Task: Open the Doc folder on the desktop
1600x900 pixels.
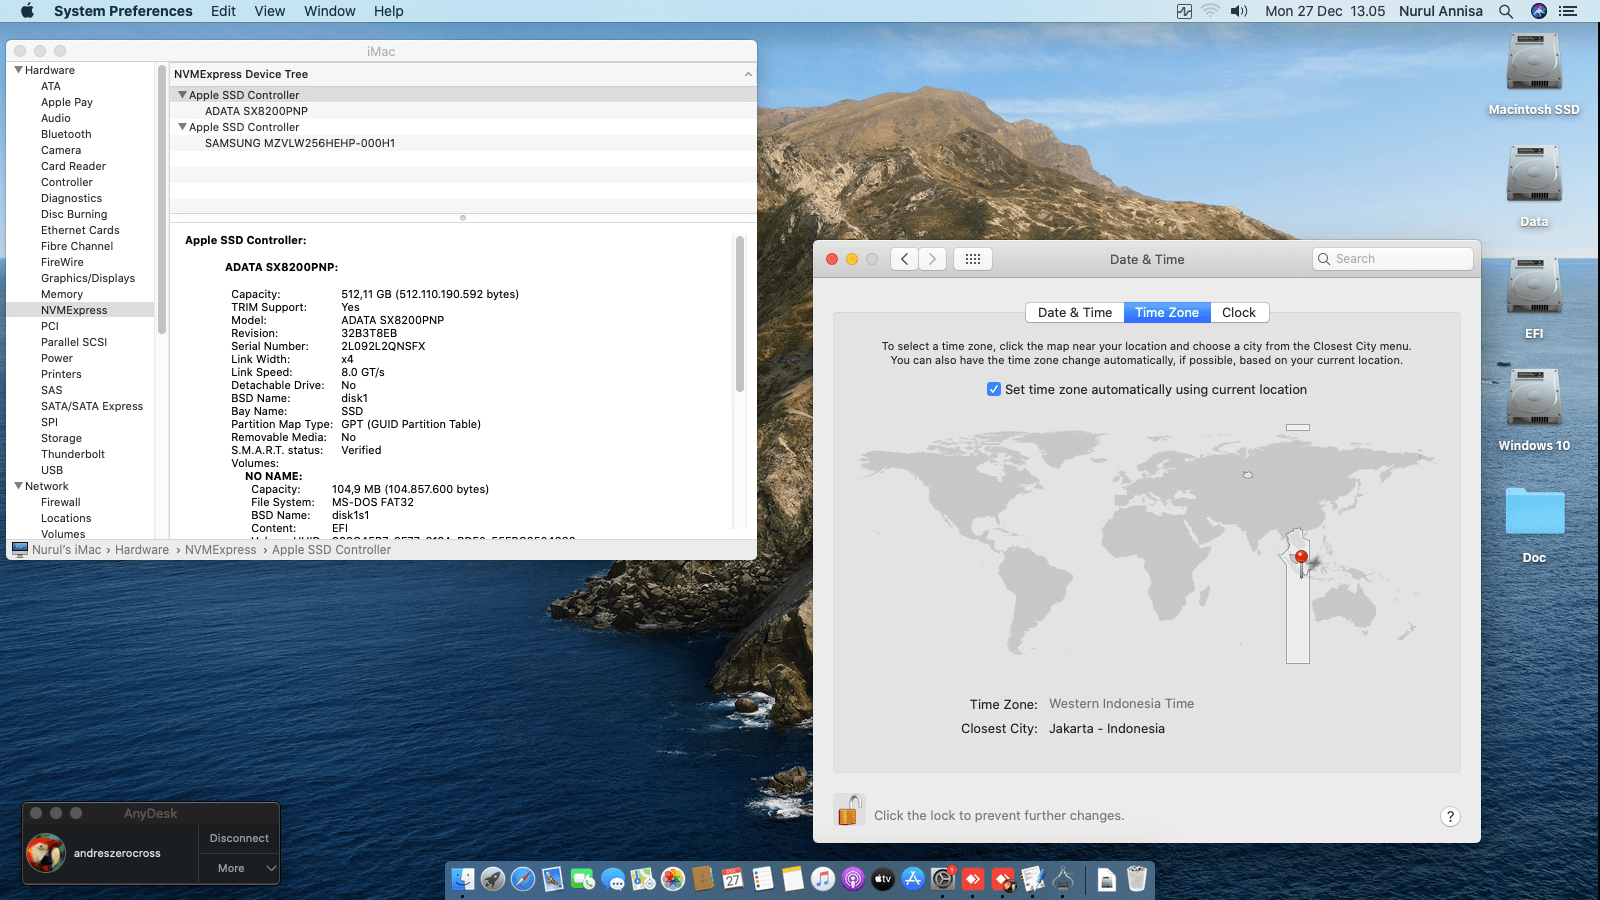Action: pyautogui.click(x=1533, y=513)
